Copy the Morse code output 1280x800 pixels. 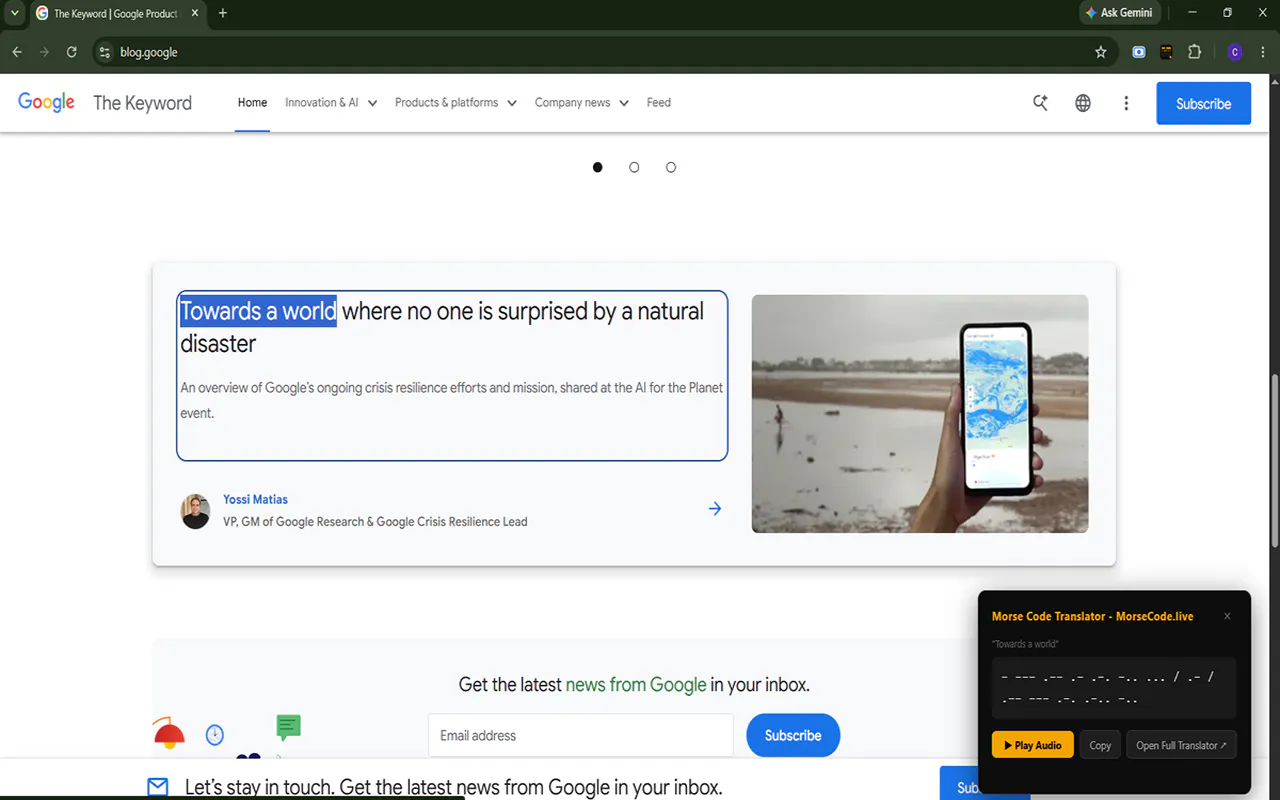[x=1100, y=745]
